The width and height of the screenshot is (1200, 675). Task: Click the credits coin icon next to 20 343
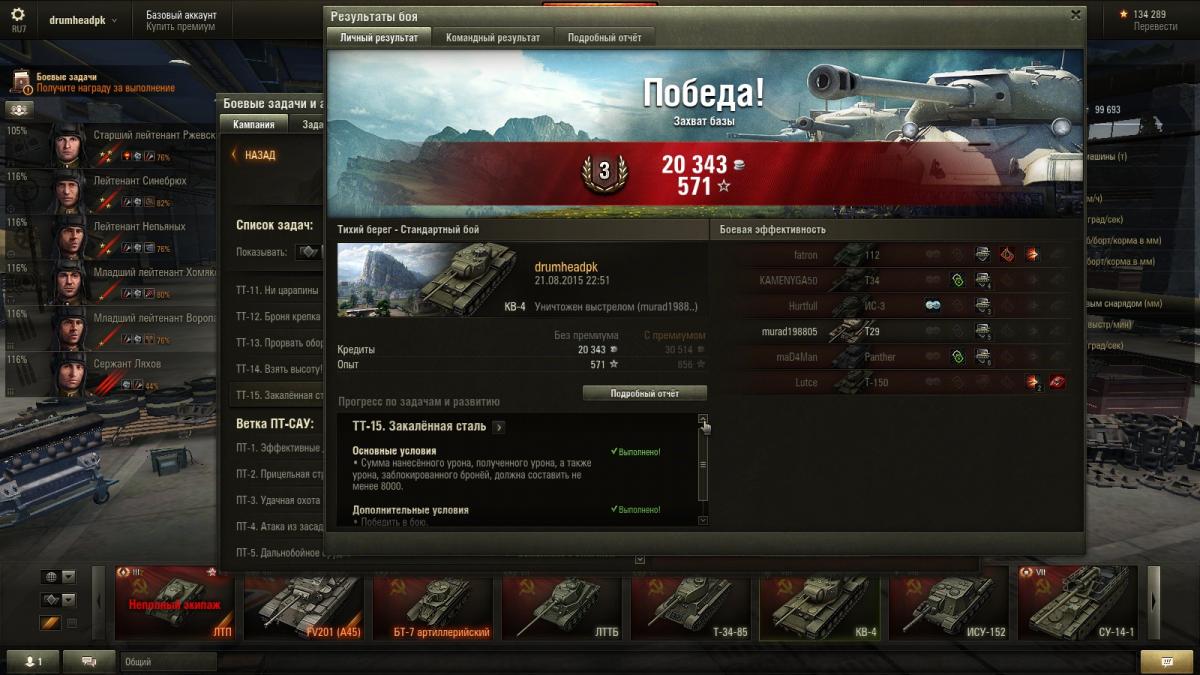click(x=739, y=165)
